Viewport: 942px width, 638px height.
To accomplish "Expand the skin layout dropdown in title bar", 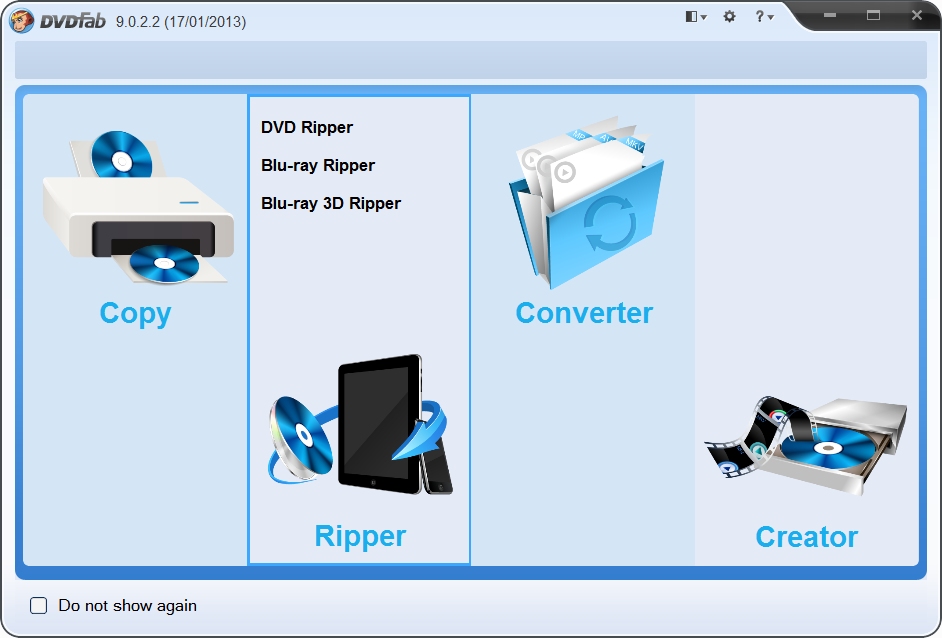I will 696,16.
